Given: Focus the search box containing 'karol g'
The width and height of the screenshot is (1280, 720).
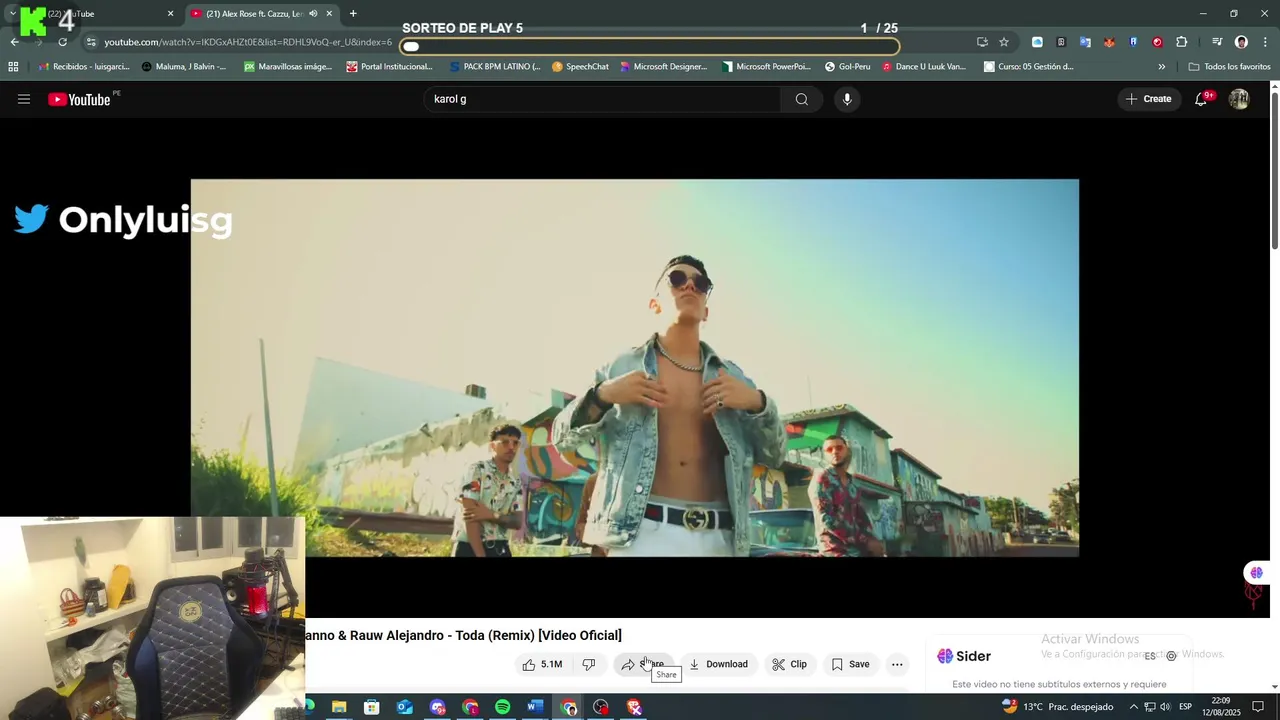Looking at the screenshot, I should (604, 99).
